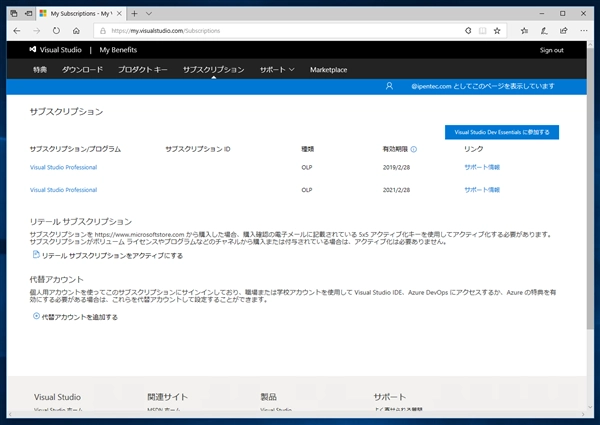
Task: Click the Visual Studio Dev Essentials に参加する button
Action: 502,132
